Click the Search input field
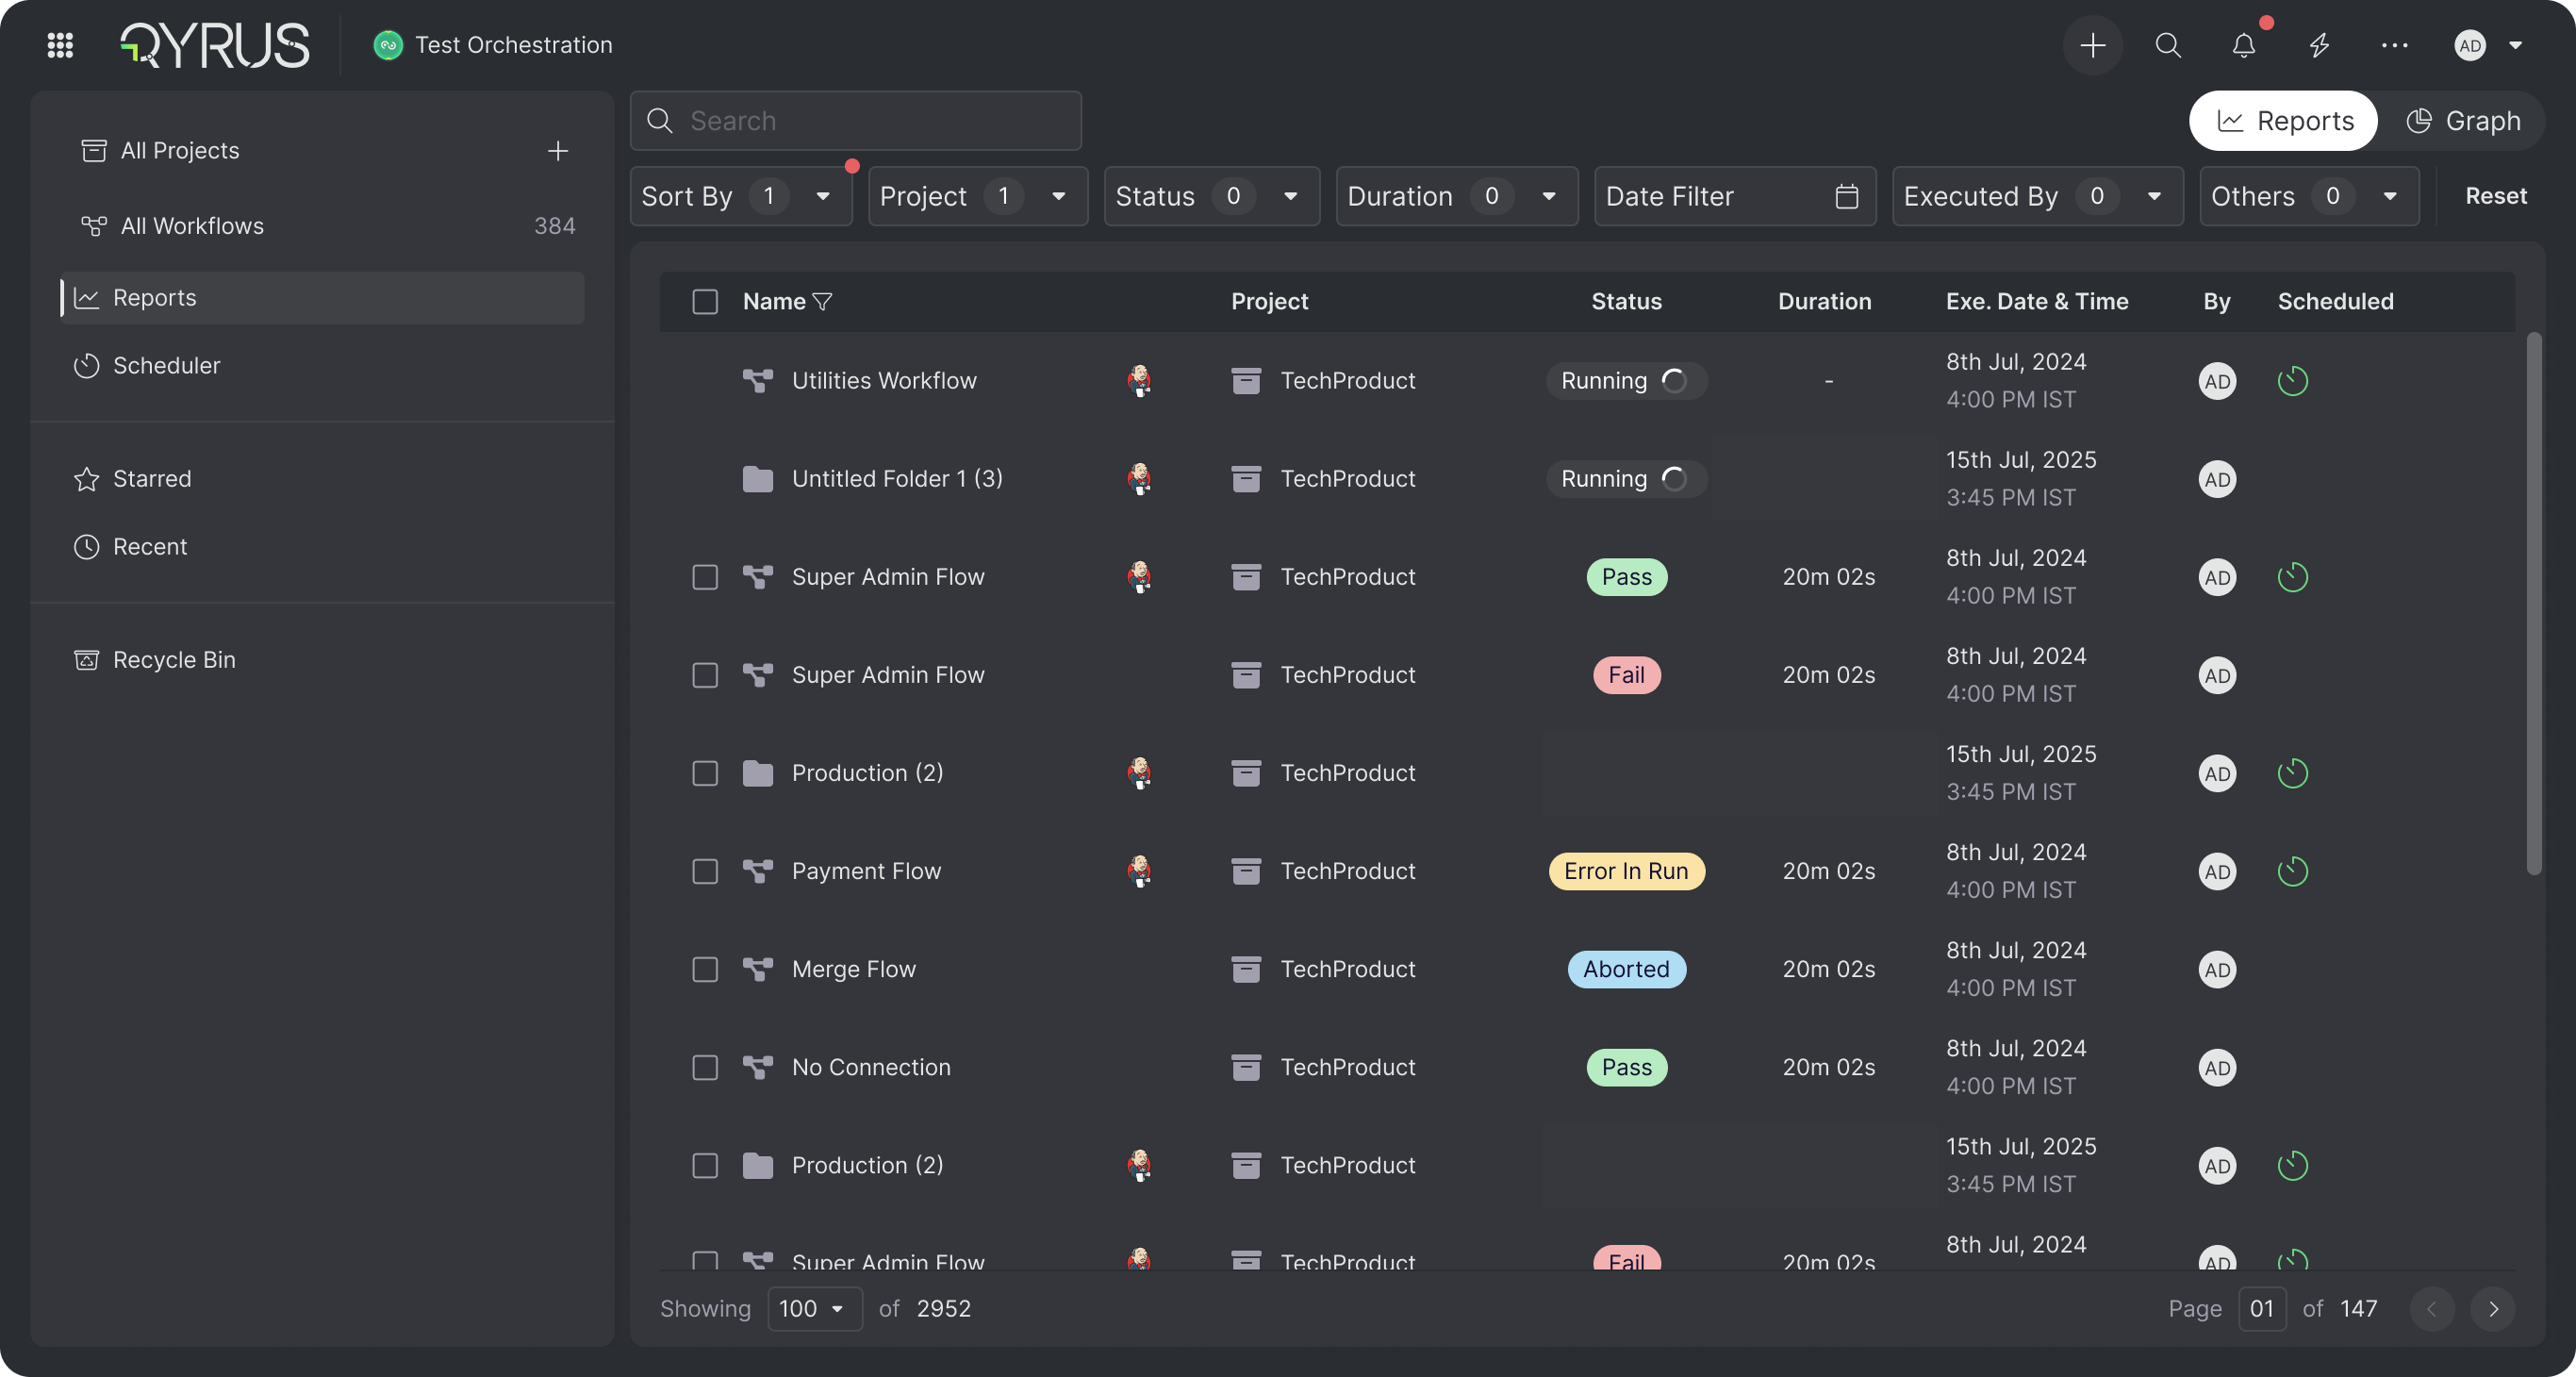2576x1377 pixels. [x=856, y=121]
